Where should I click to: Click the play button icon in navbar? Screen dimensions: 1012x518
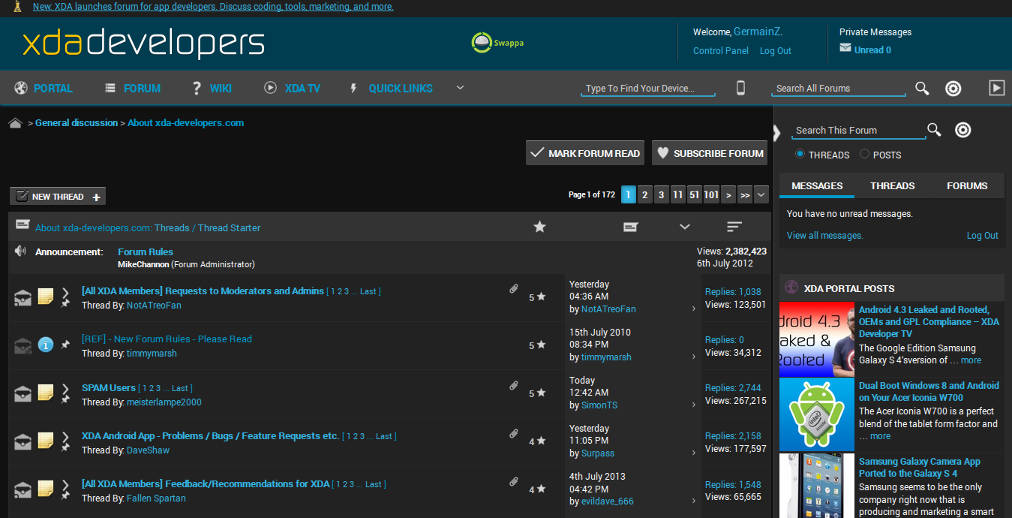[996, 88]
